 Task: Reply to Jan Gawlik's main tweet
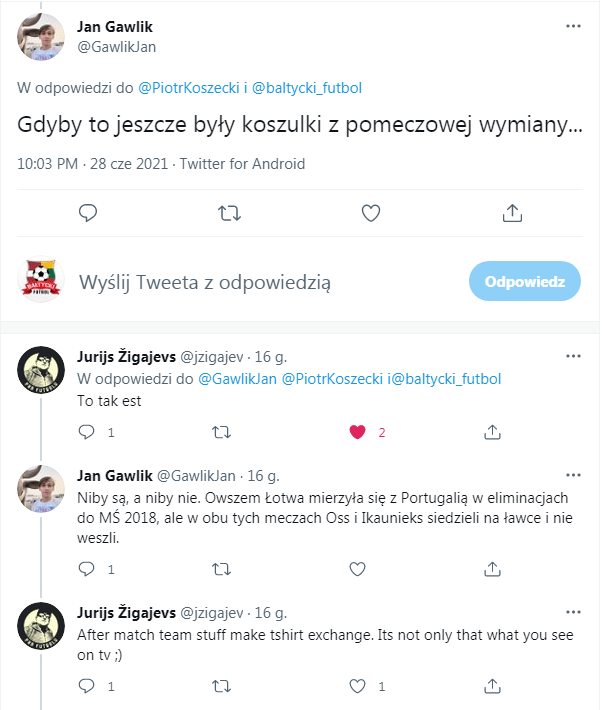pos(88,213)
